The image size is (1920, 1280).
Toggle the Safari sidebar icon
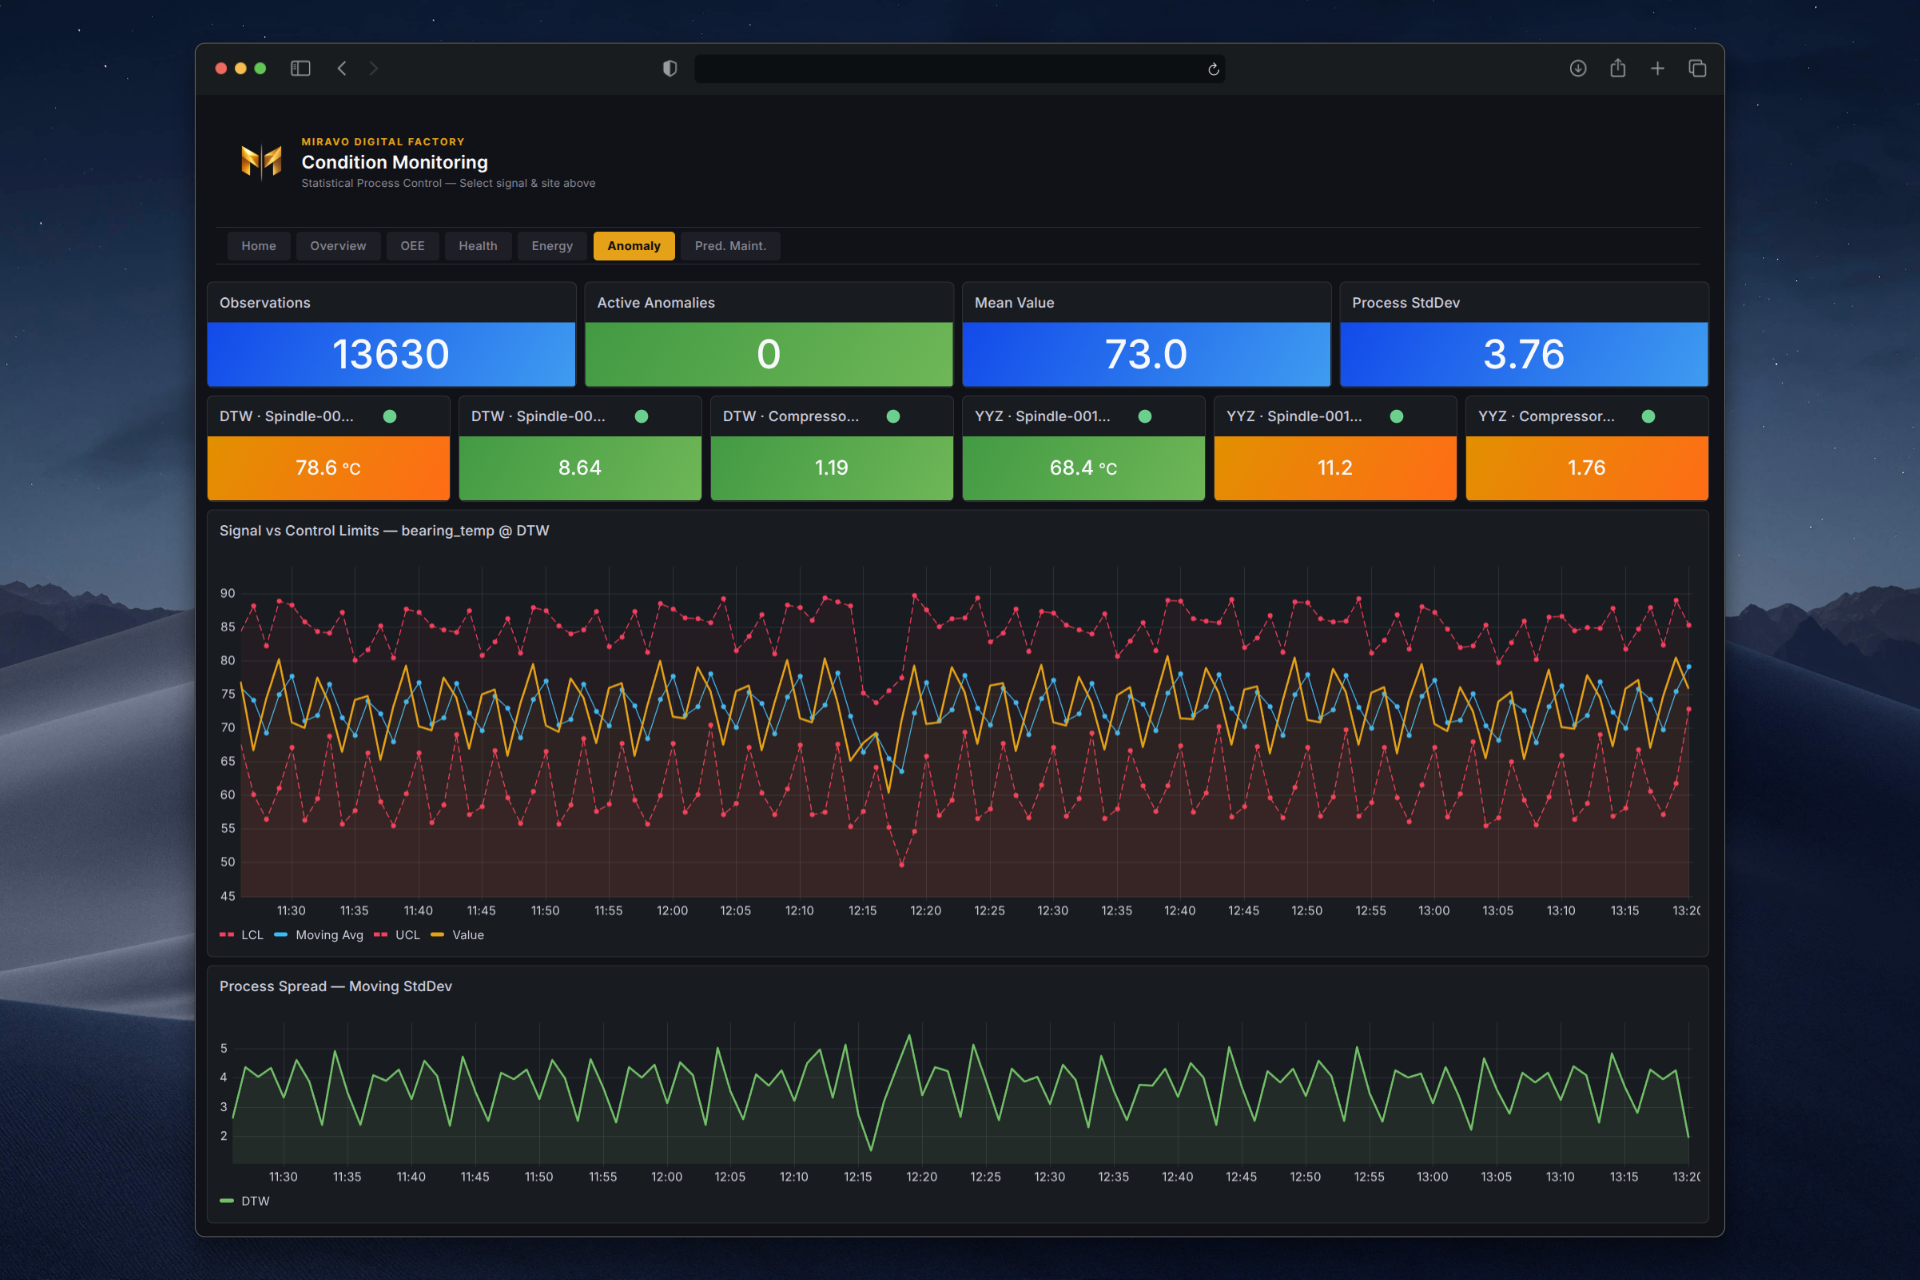tap(300, 68)
